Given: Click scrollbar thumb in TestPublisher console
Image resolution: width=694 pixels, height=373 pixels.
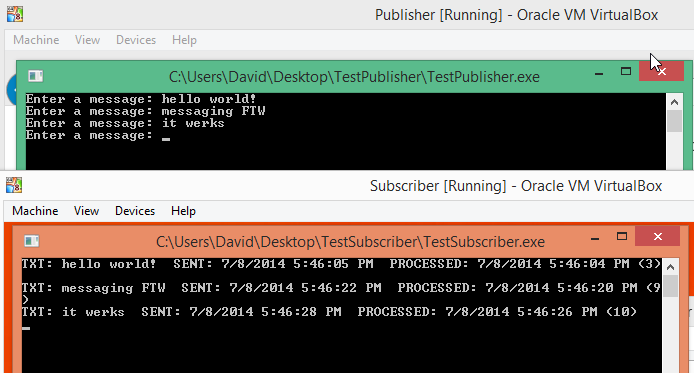Looking at the screenshot, I should pyautogui.click(x=675, y=121).
